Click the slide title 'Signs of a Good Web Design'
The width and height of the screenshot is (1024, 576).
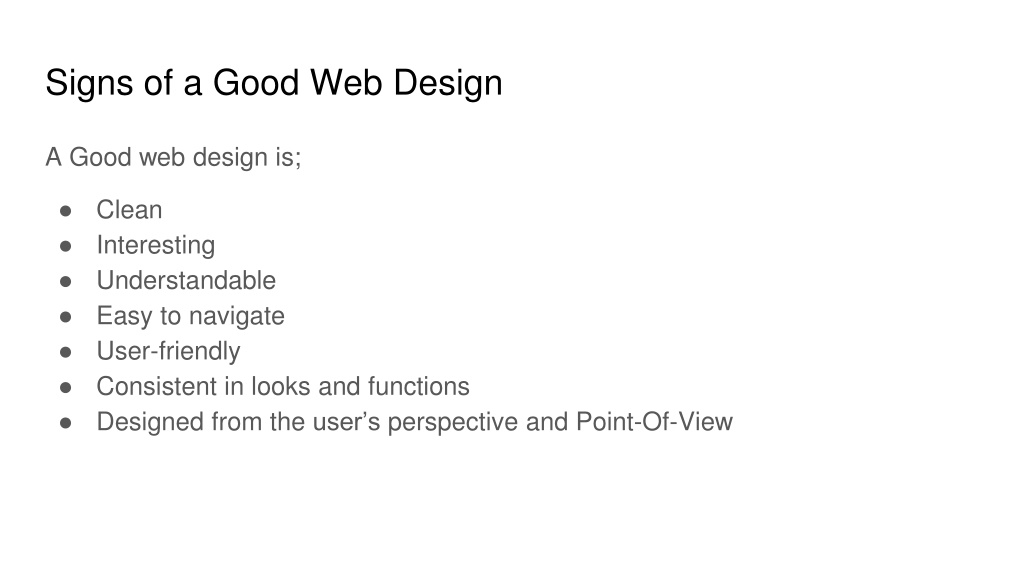point(274,84)
